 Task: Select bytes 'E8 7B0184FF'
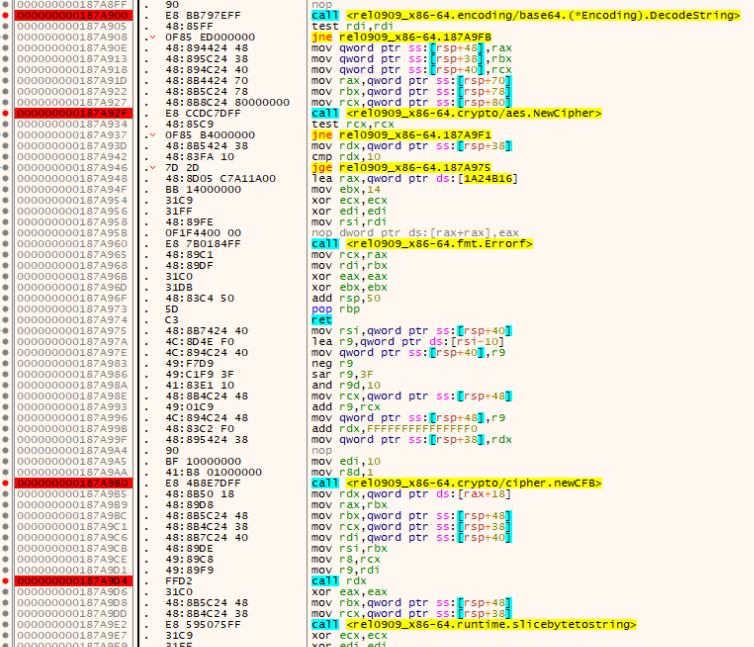203,244
